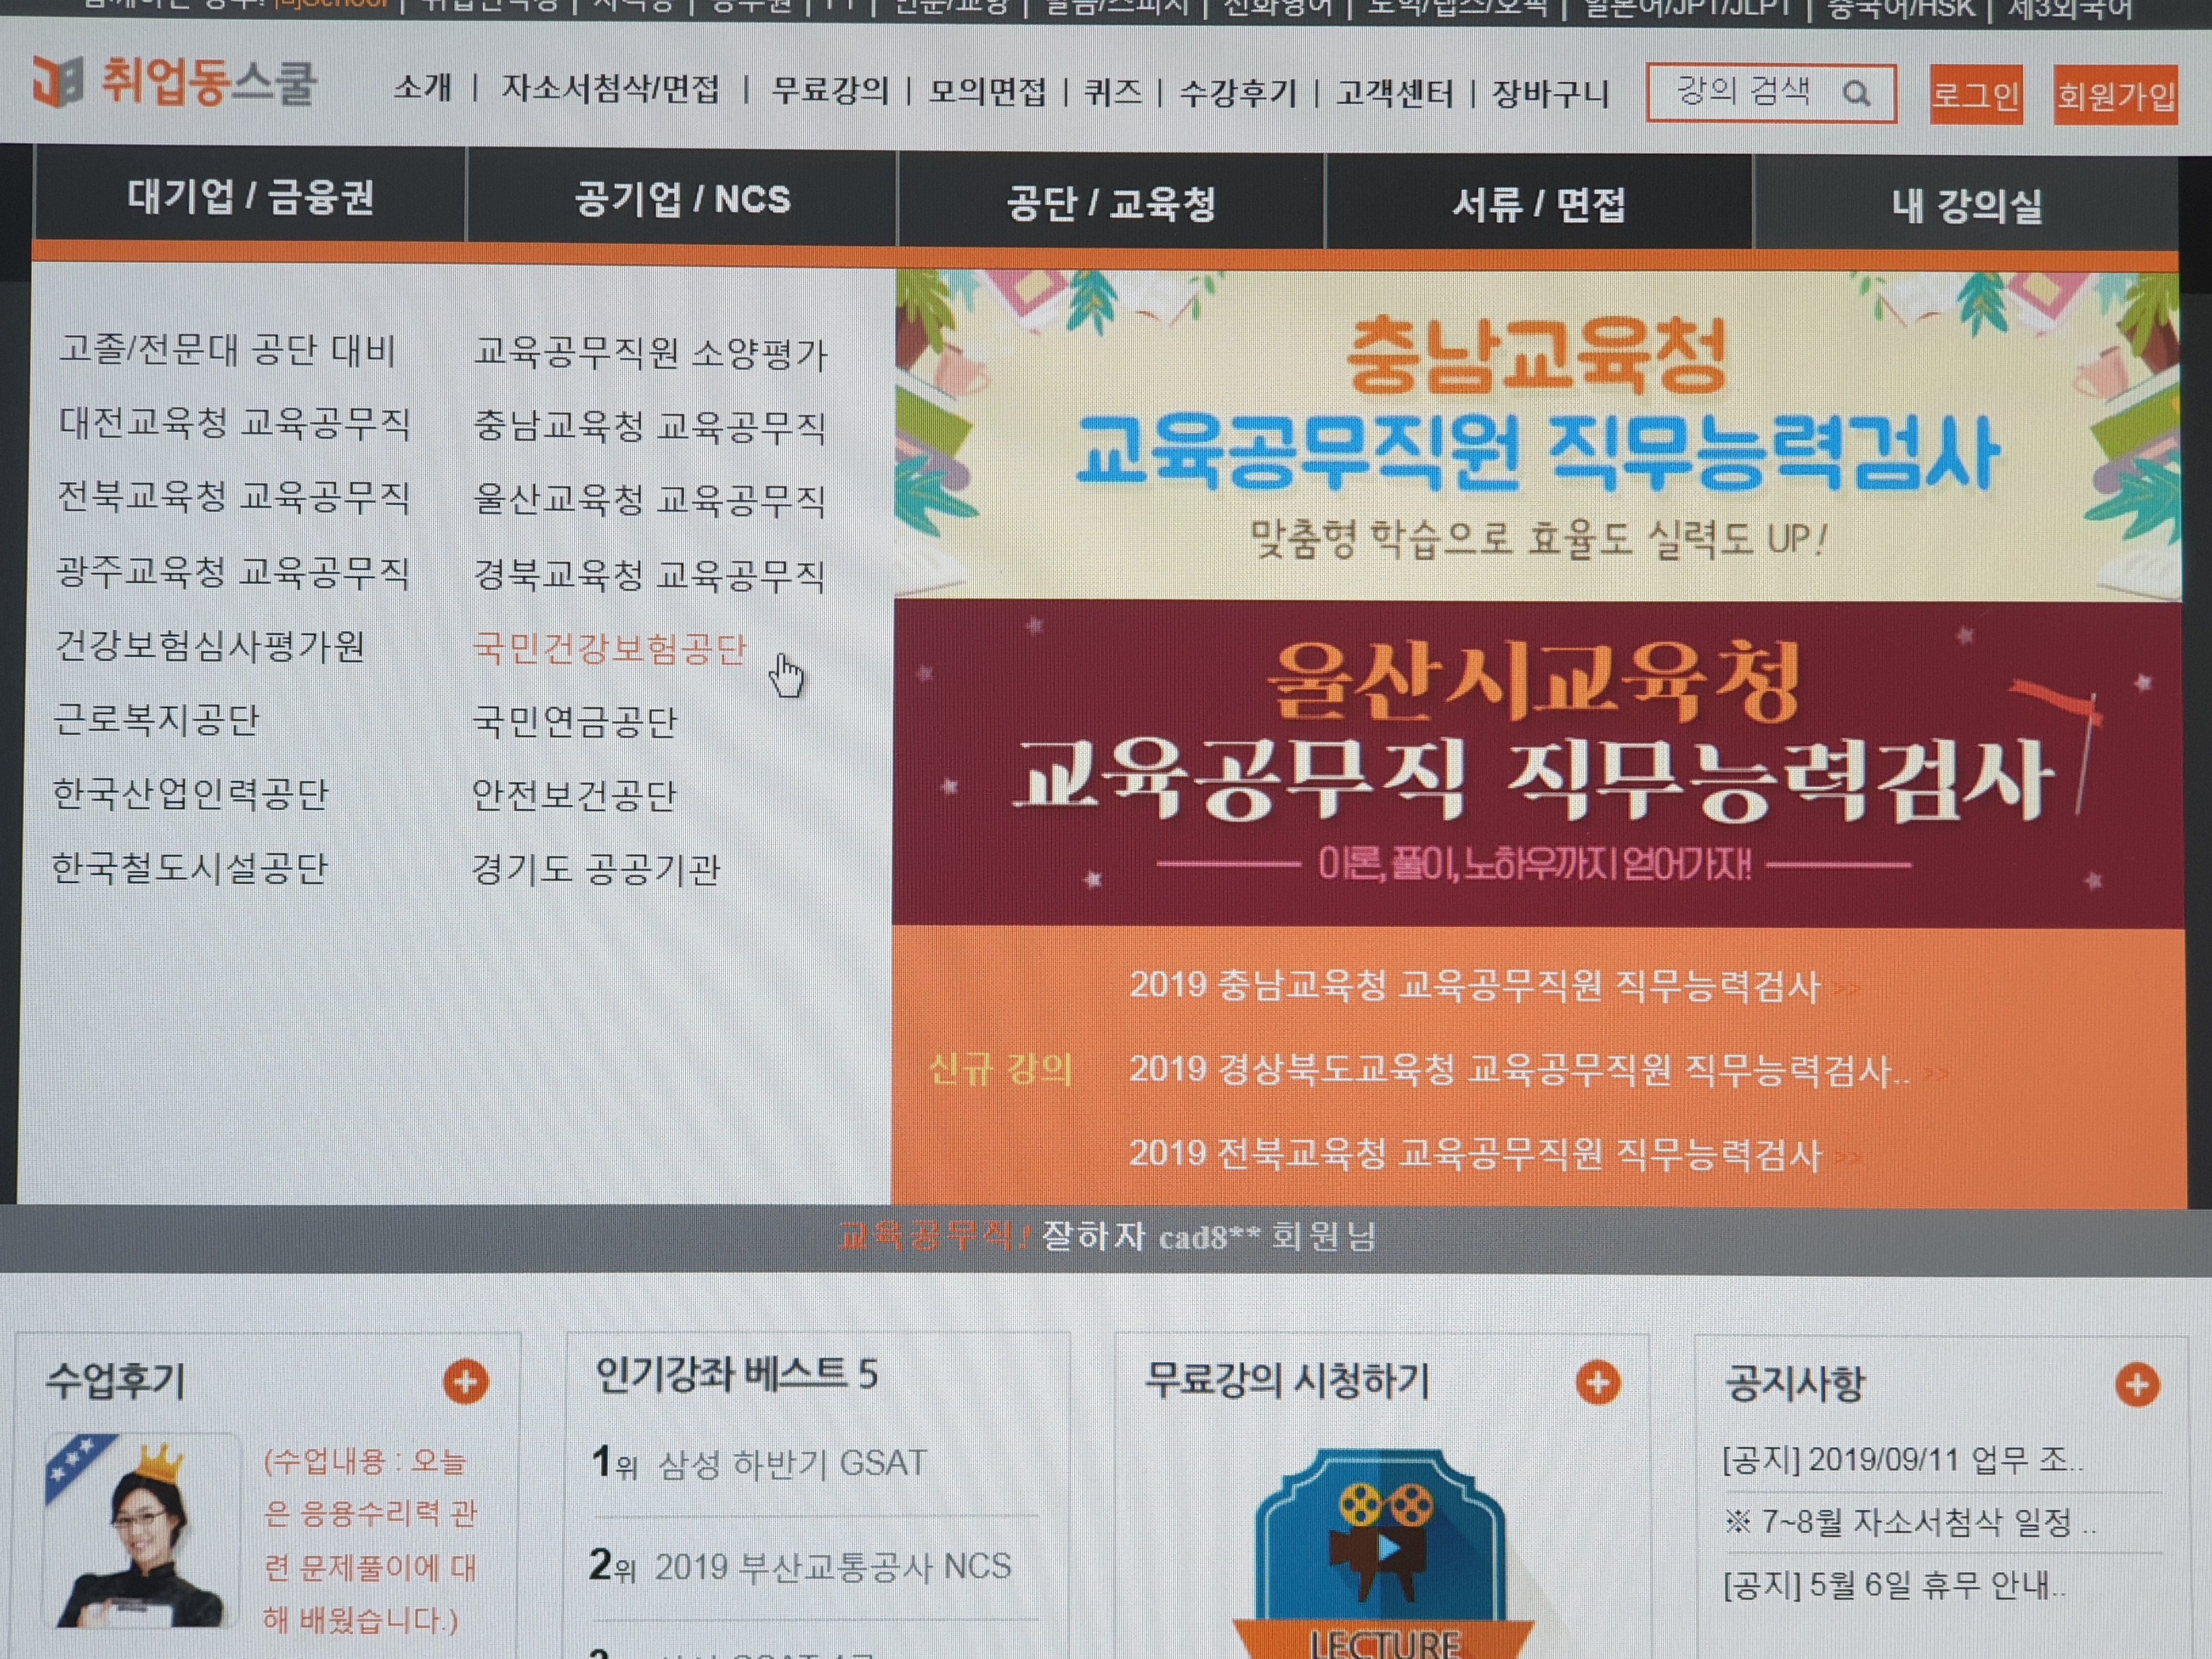This screenshot has width=2212, height=1659.
Task: Select the 대기업 / 금융권 tab
Action: (x=250, y=197)
